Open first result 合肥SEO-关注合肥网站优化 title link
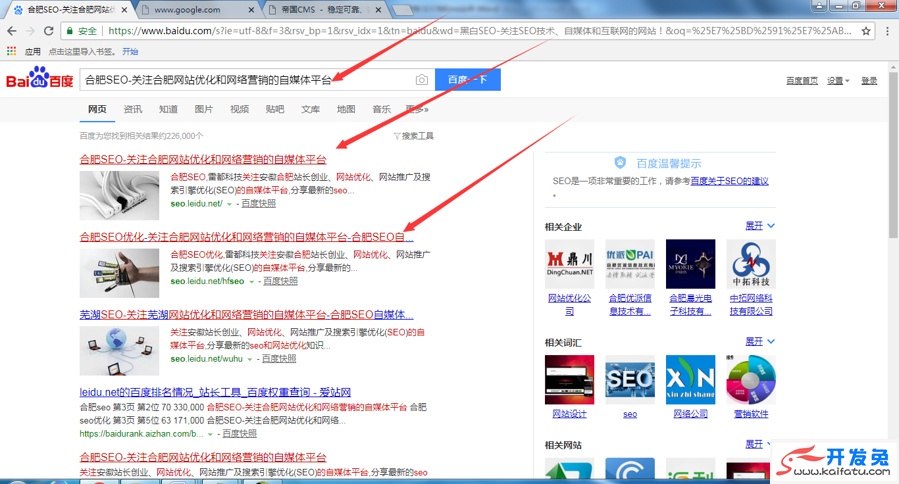899x484 pixels. click(203, 159)
